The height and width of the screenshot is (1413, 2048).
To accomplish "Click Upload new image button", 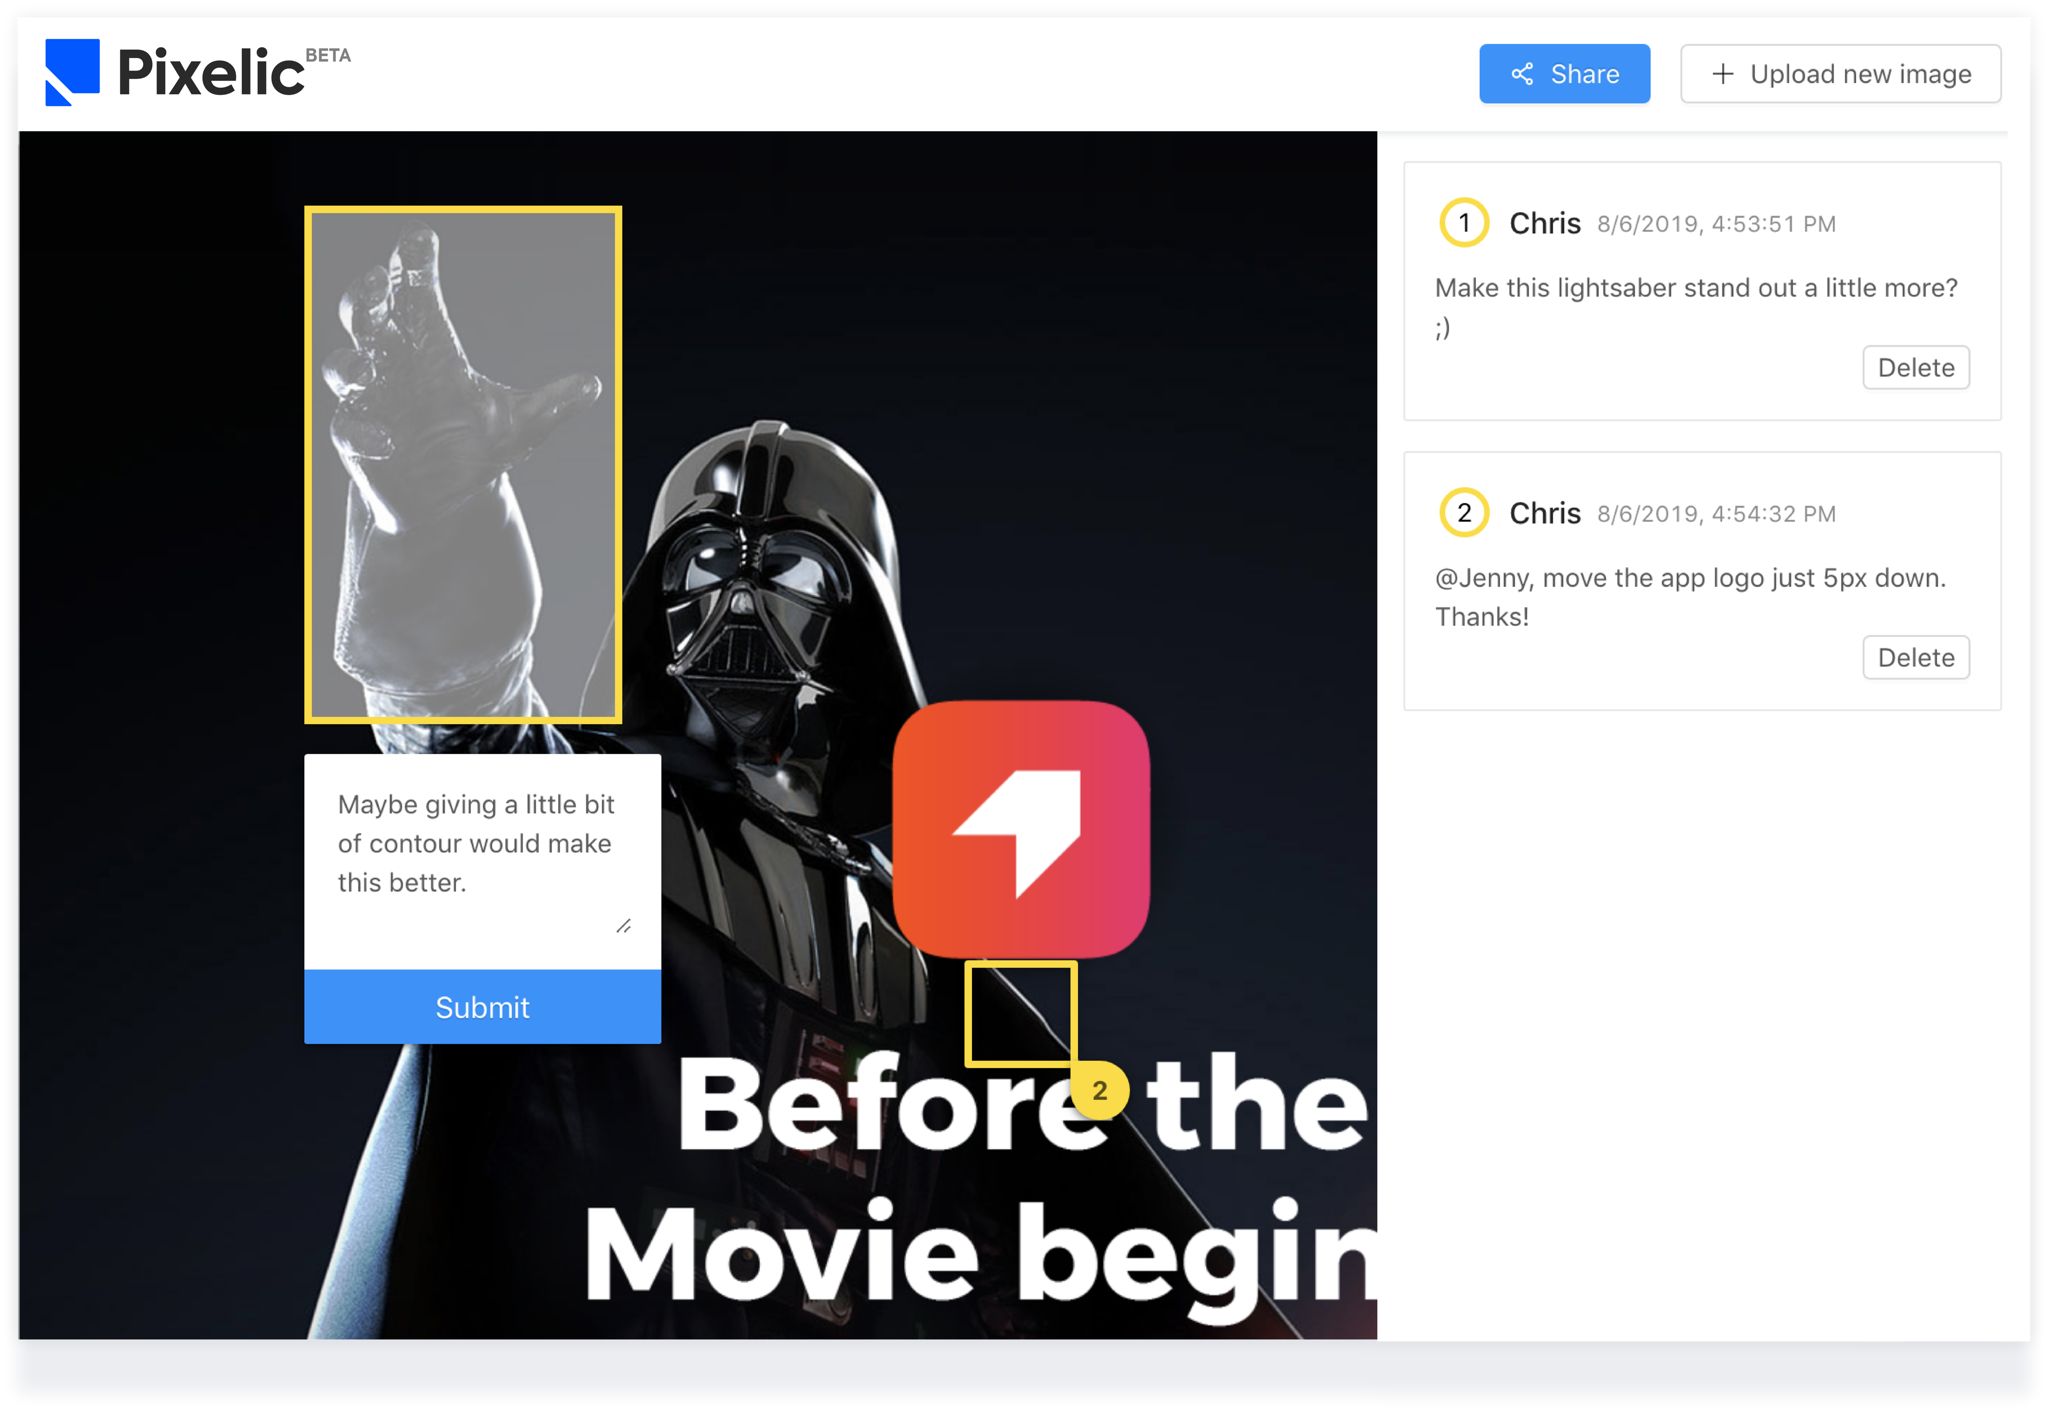I will 1840,74.
